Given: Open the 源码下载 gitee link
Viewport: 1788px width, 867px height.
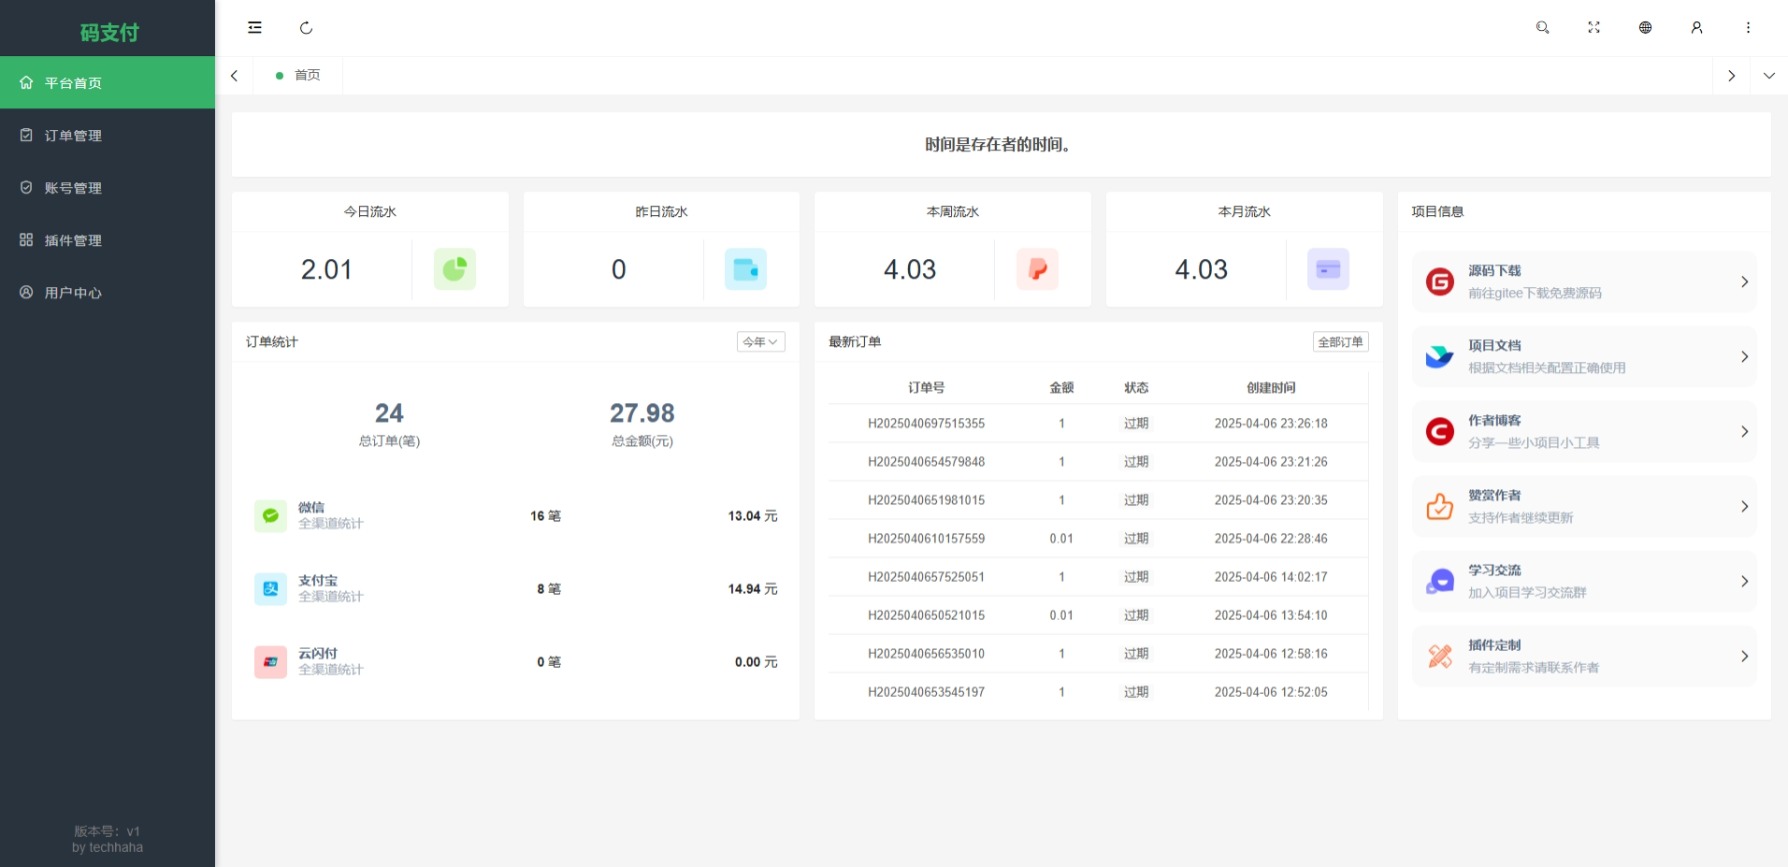Looking at the screenshot, I should 1583,282.
